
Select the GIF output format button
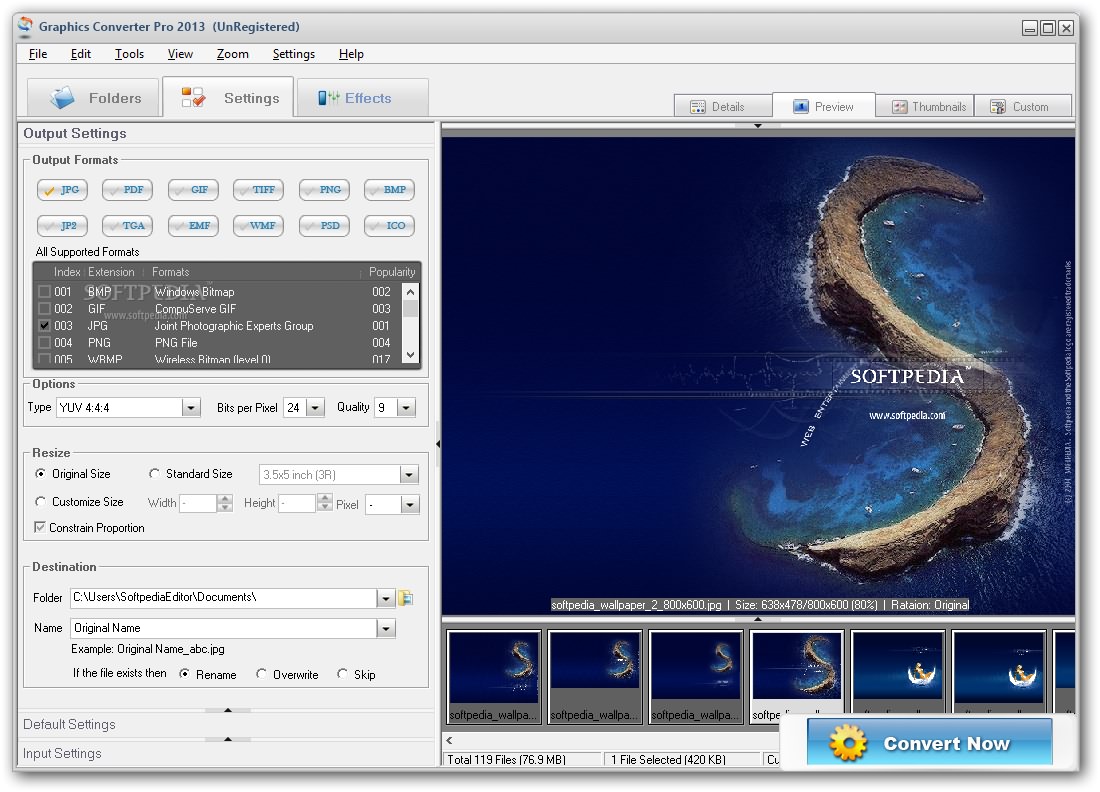[x=193, y=190]
